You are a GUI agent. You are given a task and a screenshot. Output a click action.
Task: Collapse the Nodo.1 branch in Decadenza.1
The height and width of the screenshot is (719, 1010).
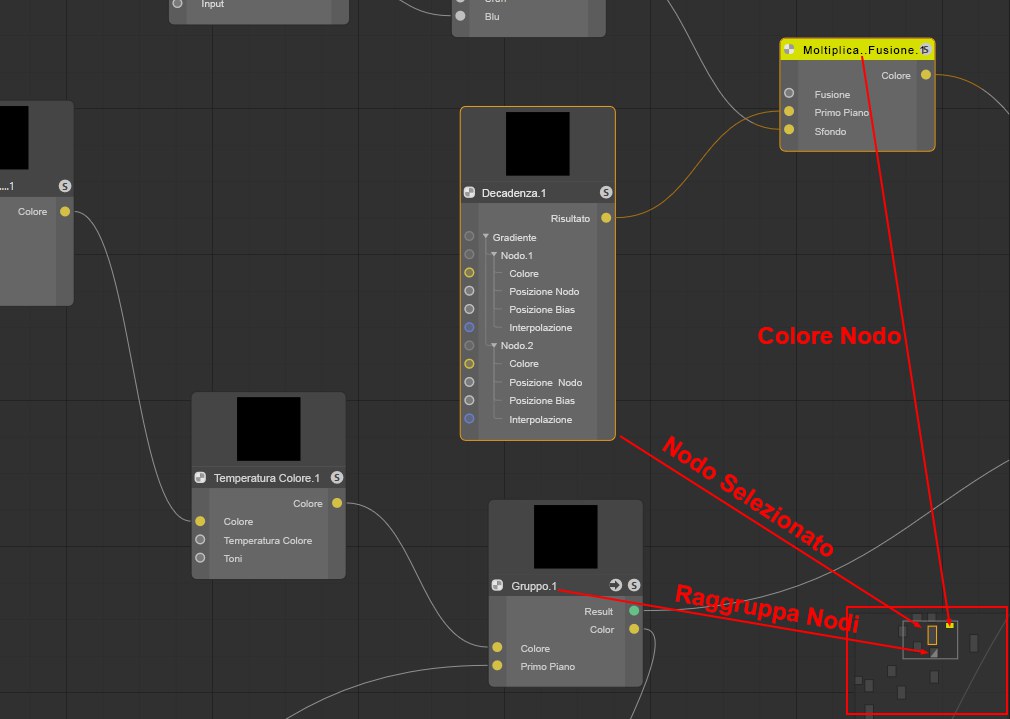point(494,255)
